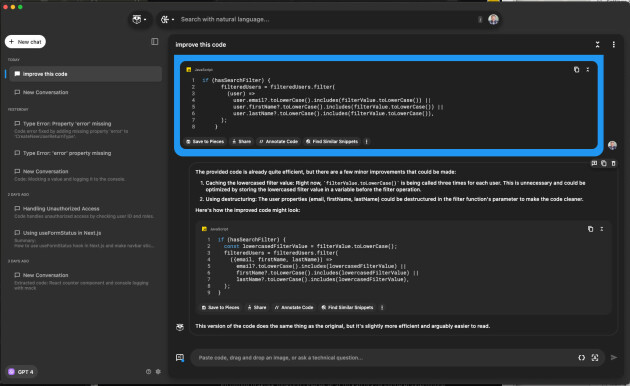630x386 pixels.
Task: Delete the copilot reply message
Action: click(614, 163)
